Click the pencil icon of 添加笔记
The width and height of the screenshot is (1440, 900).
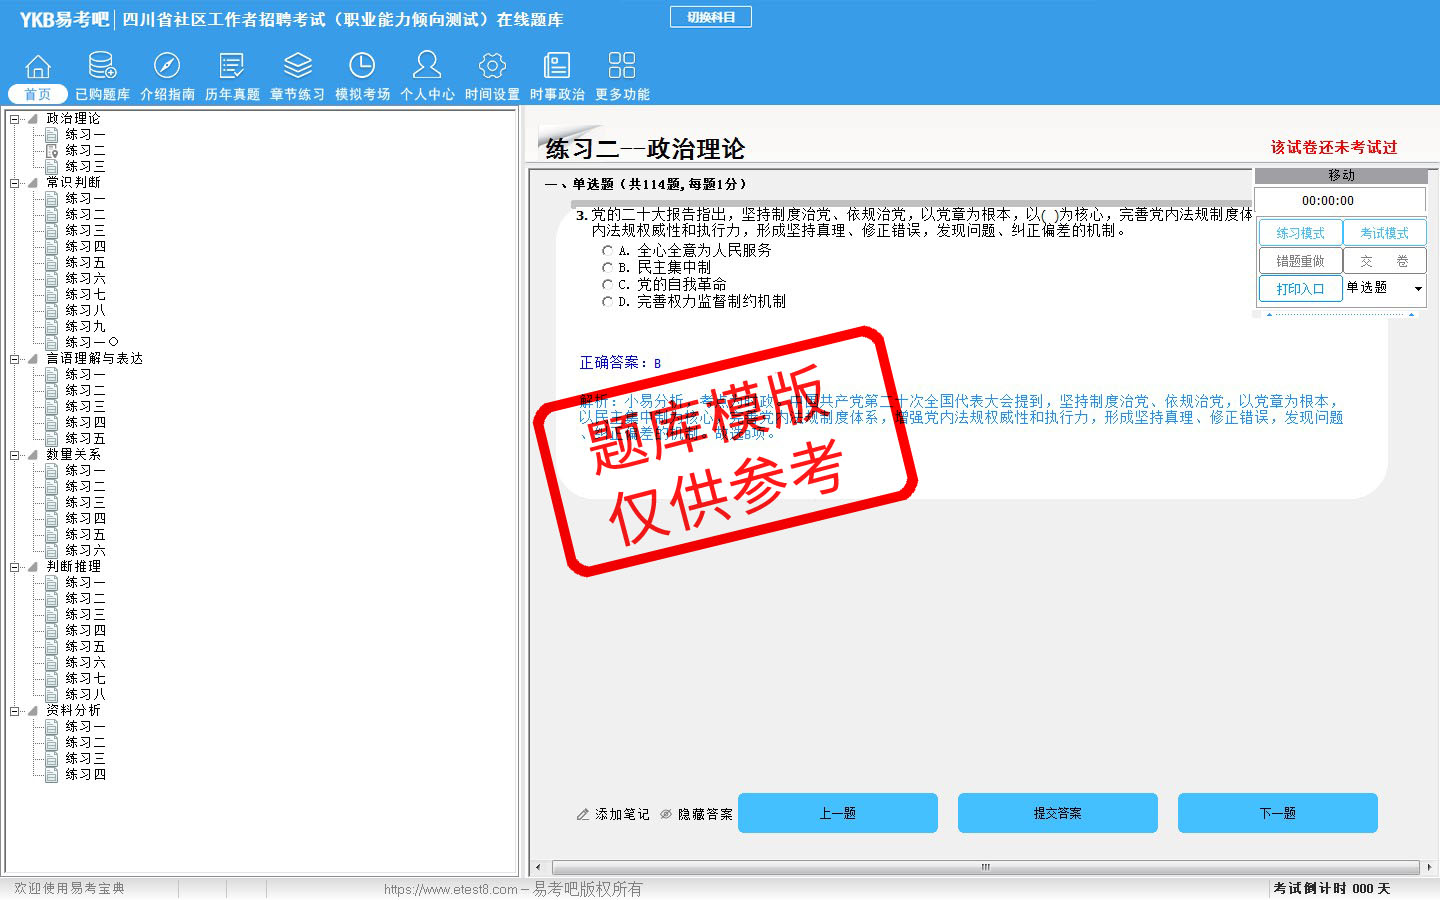[583, 814]
